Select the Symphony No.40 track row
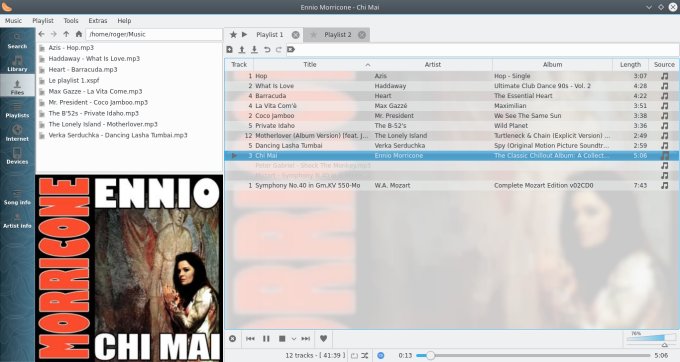Screen dimensions: 680x362 point(451,186)
